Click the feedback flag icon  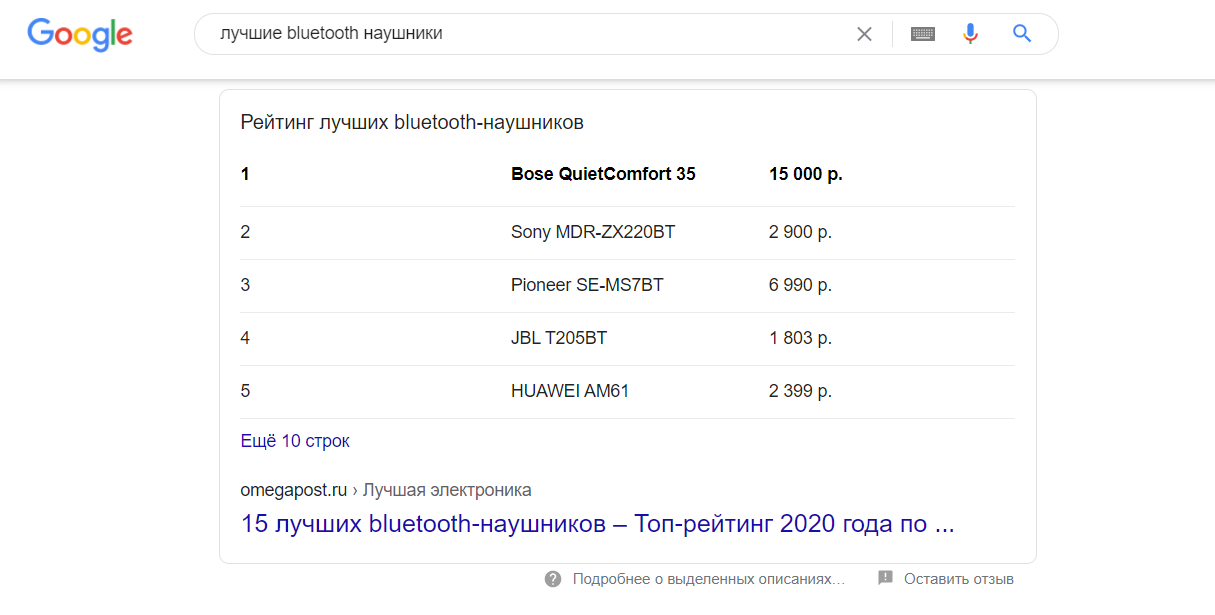coord(885,578)
